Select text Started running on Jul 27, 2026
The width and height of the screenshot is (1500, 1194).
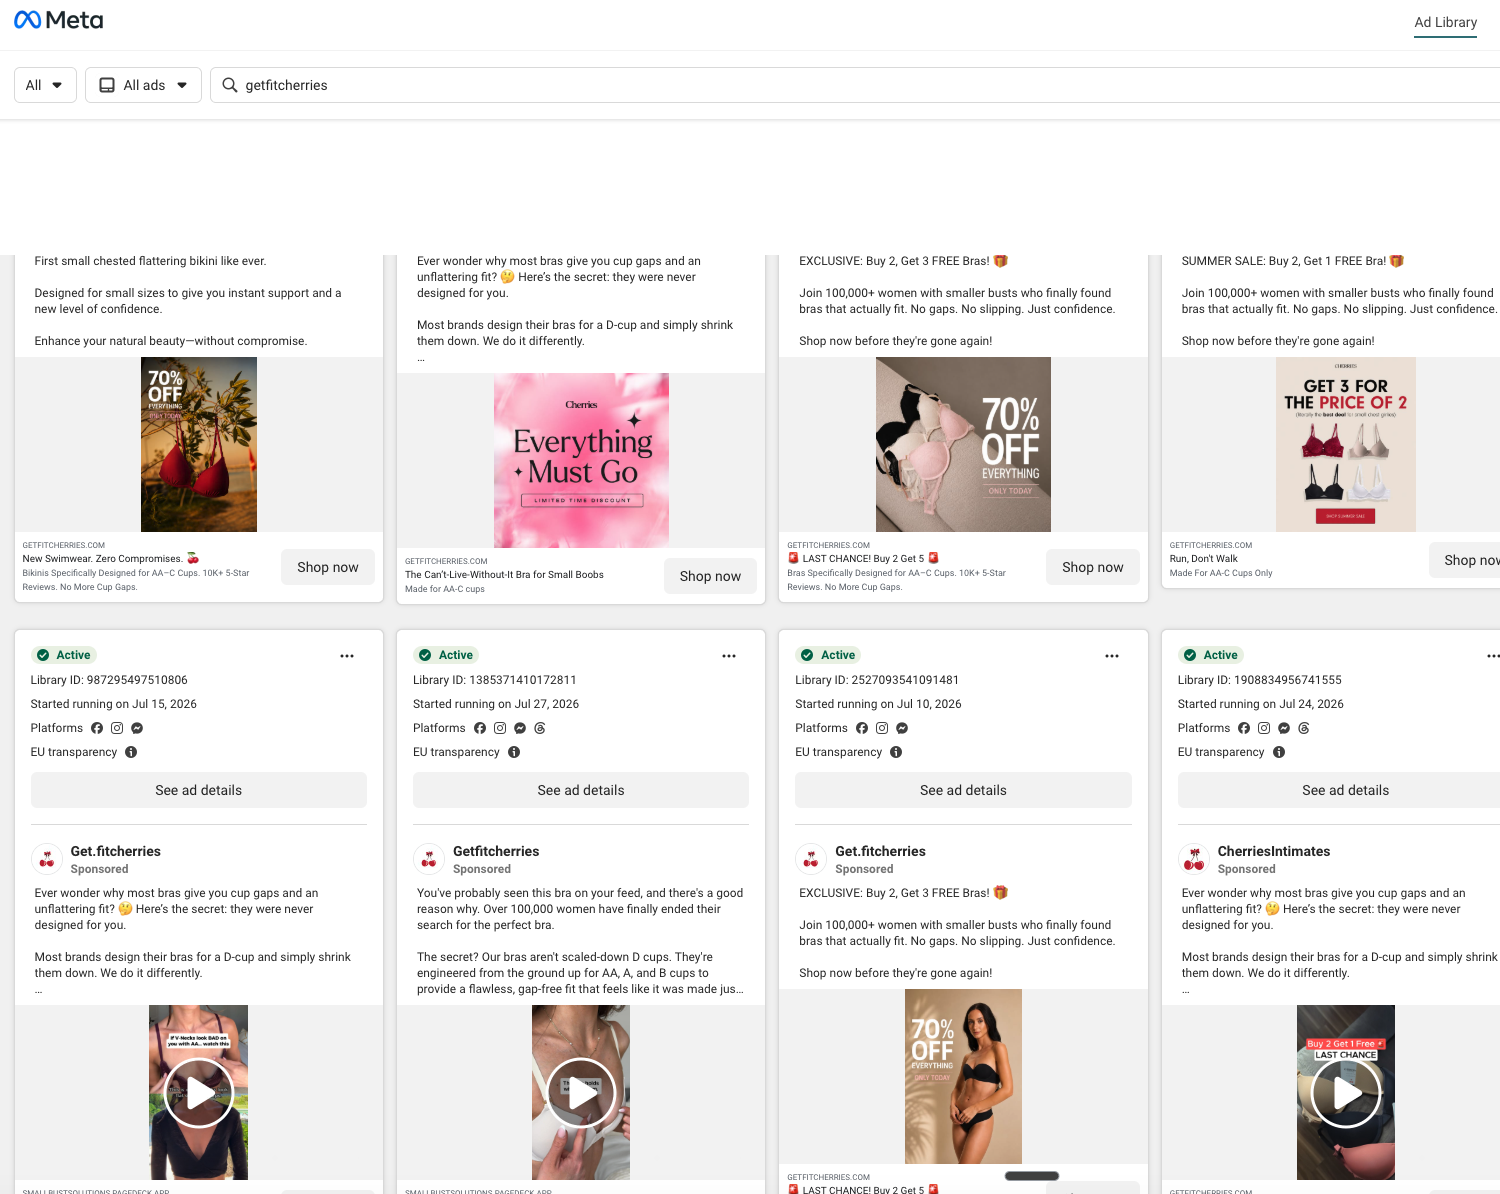click(496, 704)
